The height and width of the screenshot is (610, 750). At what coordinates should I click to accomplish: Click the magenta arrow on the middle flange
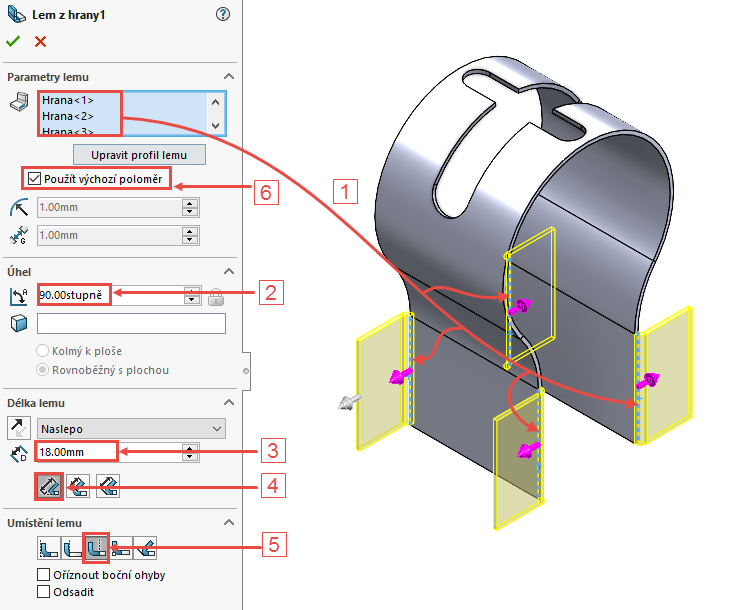click(520, 306)
